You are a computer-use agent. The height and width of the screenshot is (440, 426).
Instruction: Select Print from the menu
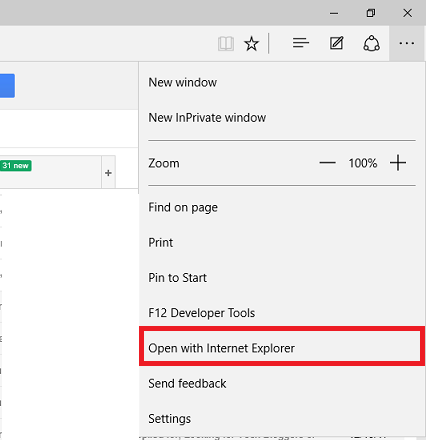282,243
